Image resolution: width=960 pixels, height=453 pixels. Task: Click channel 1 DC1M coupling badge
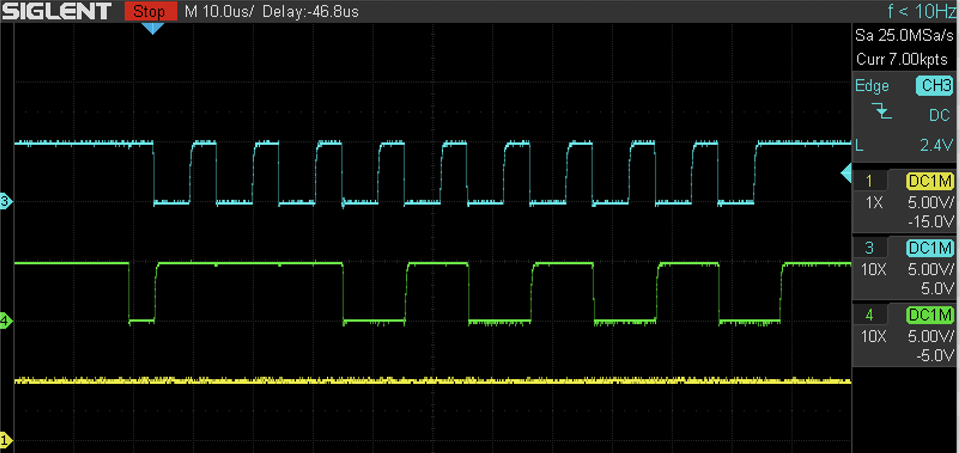click(x=929, y=181)
